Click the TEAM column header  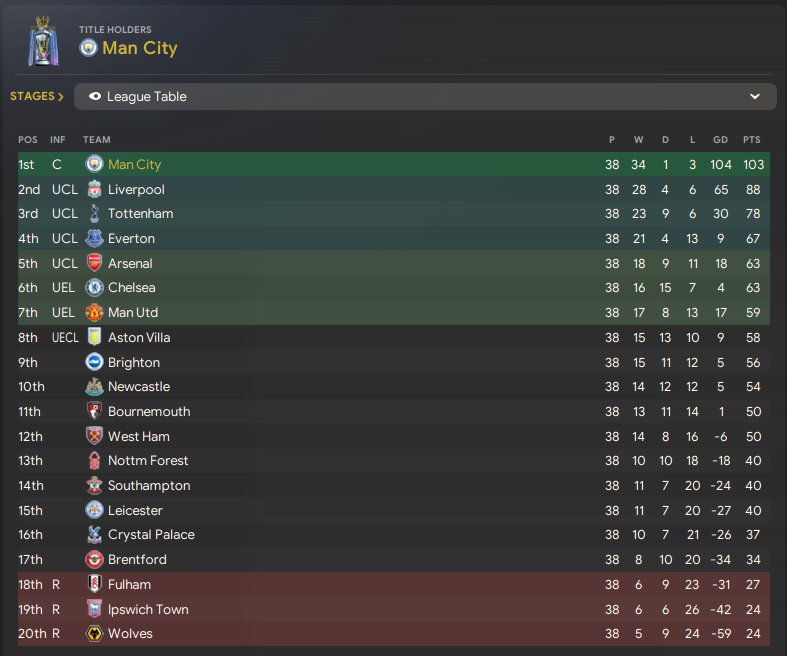pos(96,140)
